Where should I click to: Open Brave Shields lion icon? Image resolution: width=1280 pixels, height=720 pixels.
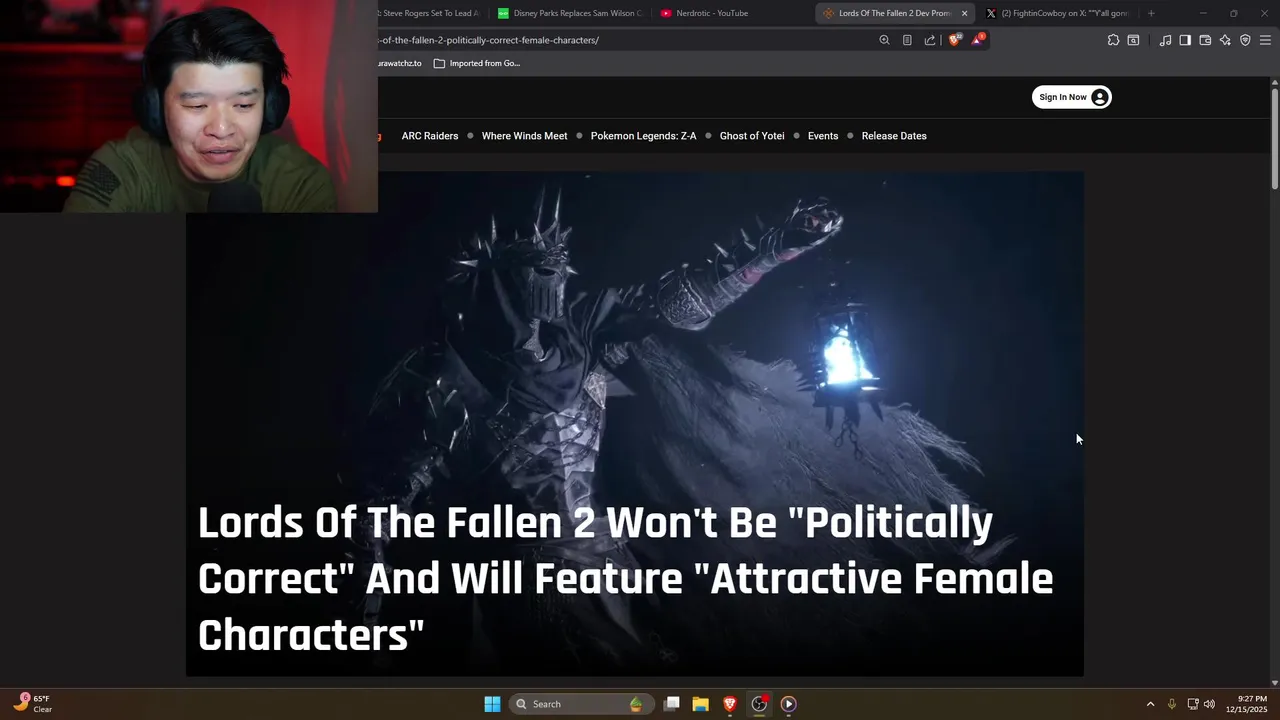click(954, 40)
